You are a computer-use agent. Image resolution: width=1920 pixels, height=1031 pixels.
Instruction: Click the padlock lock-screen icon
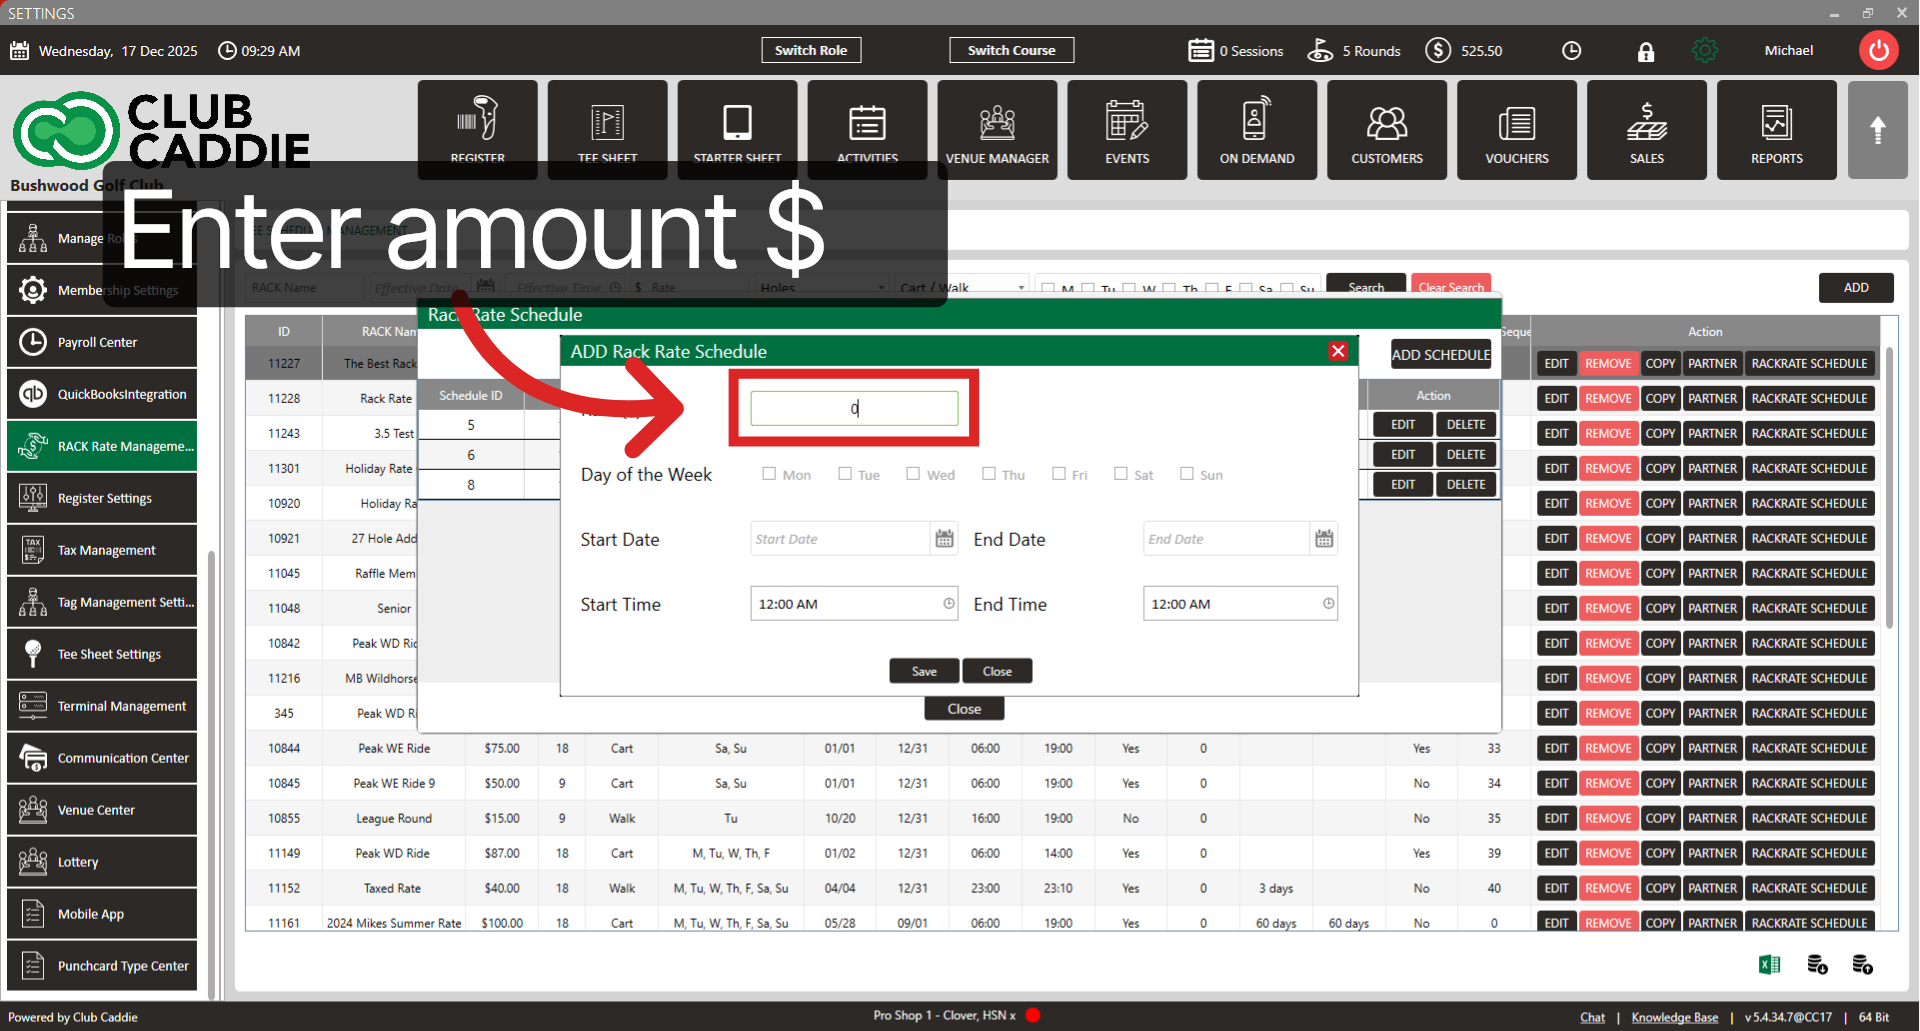pyautogui.click(x=1645, y=52)
